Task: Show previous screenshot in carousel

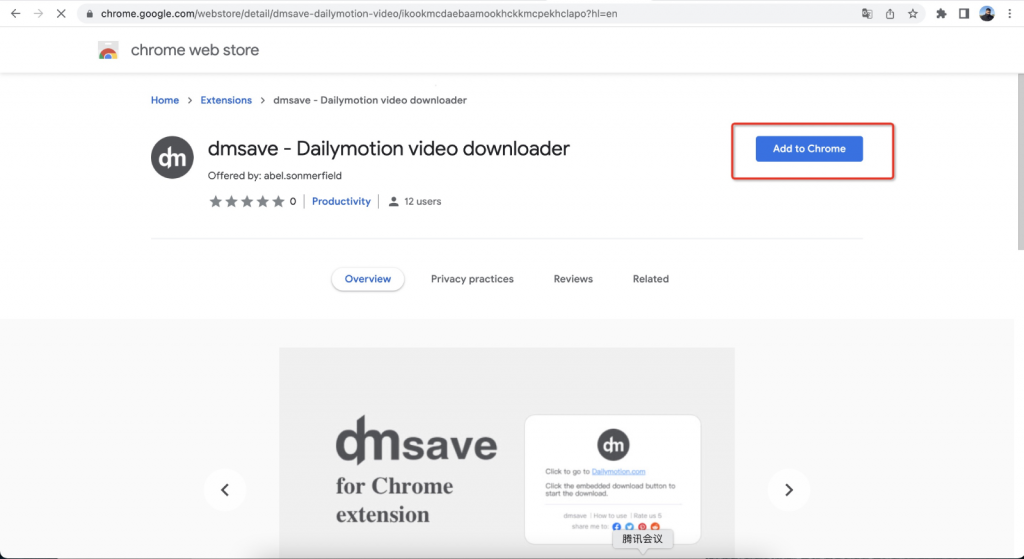Action: point(225,490)
